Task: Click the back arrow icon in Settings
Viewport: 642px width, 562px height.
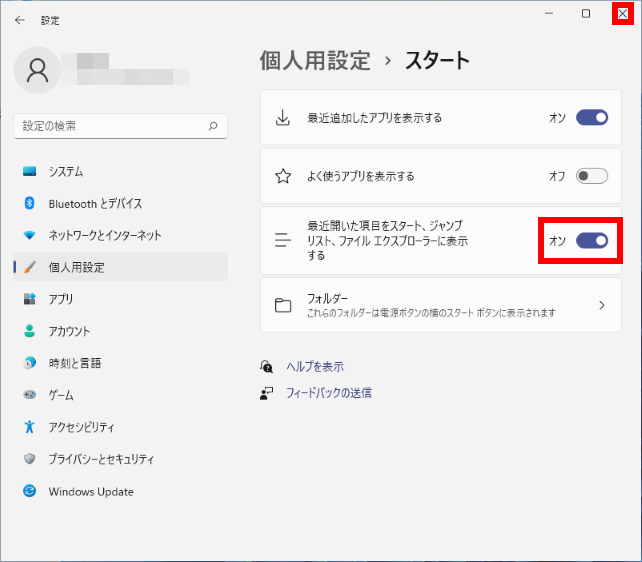Action: coord(19,20)
